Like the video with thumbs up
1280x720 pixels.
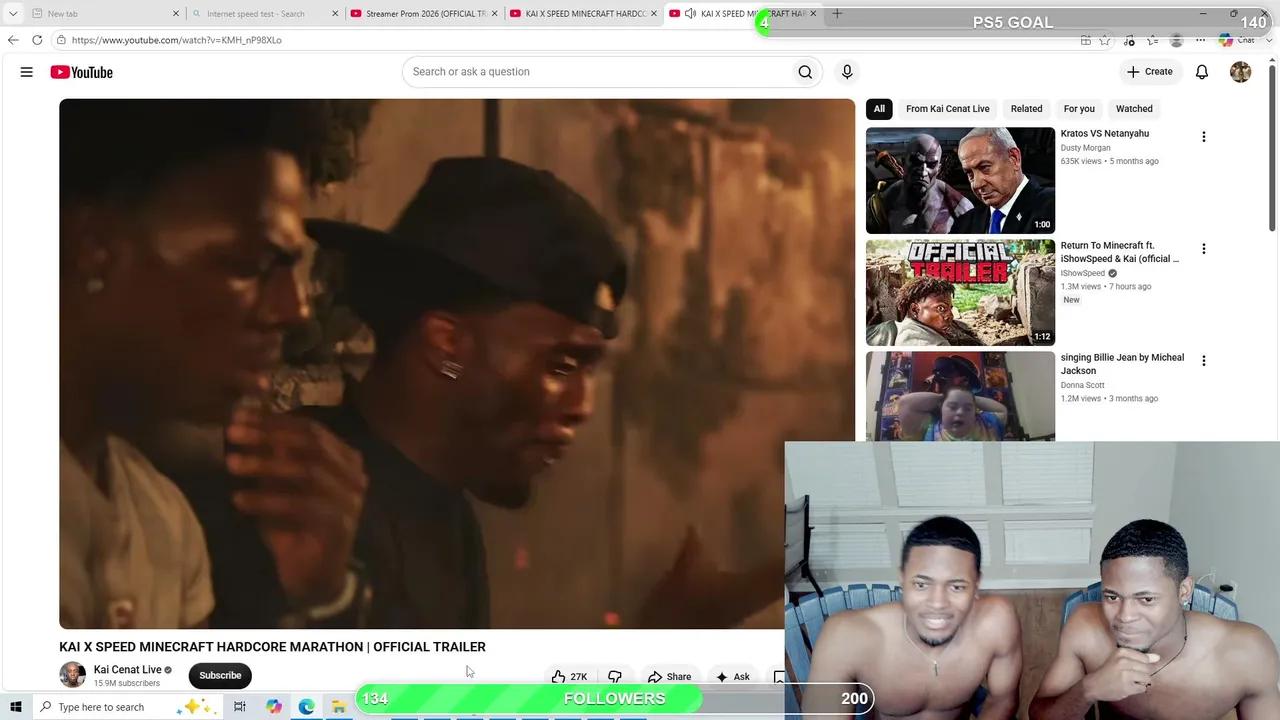pyautogui.click(x=569, y=677)
